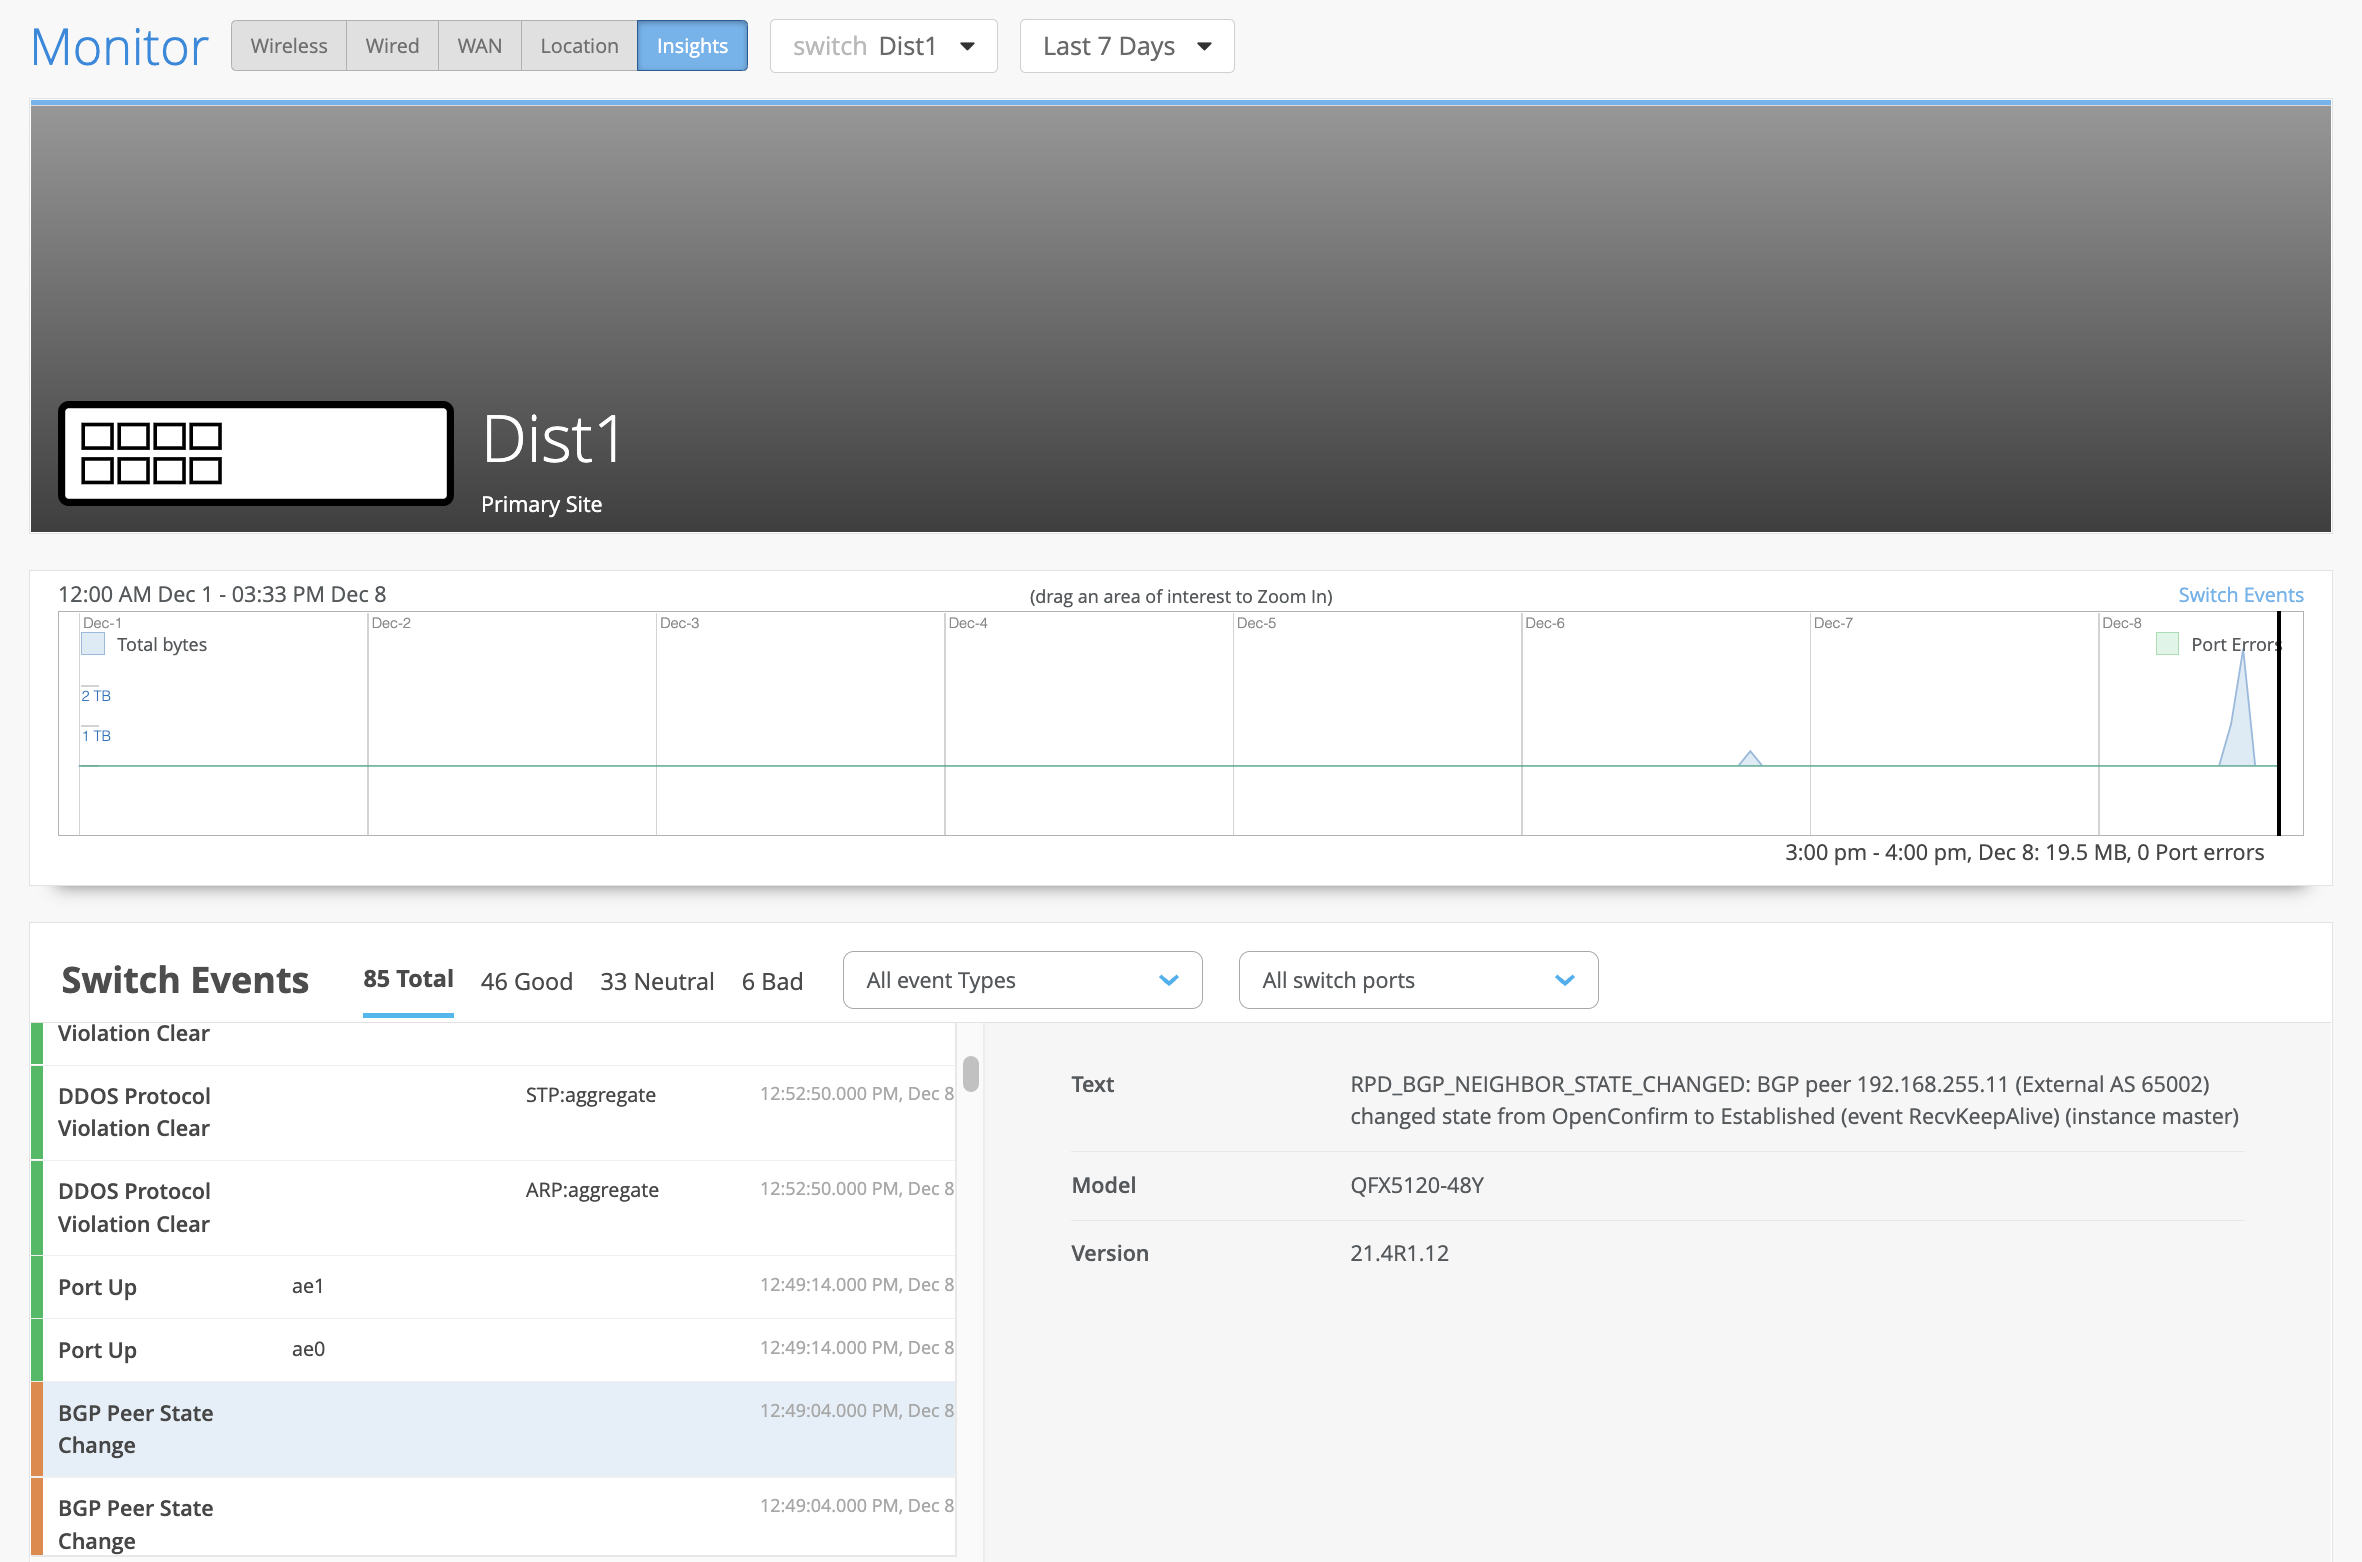Click the small Dec-6 traffic peak marker

coord(1749,758)
